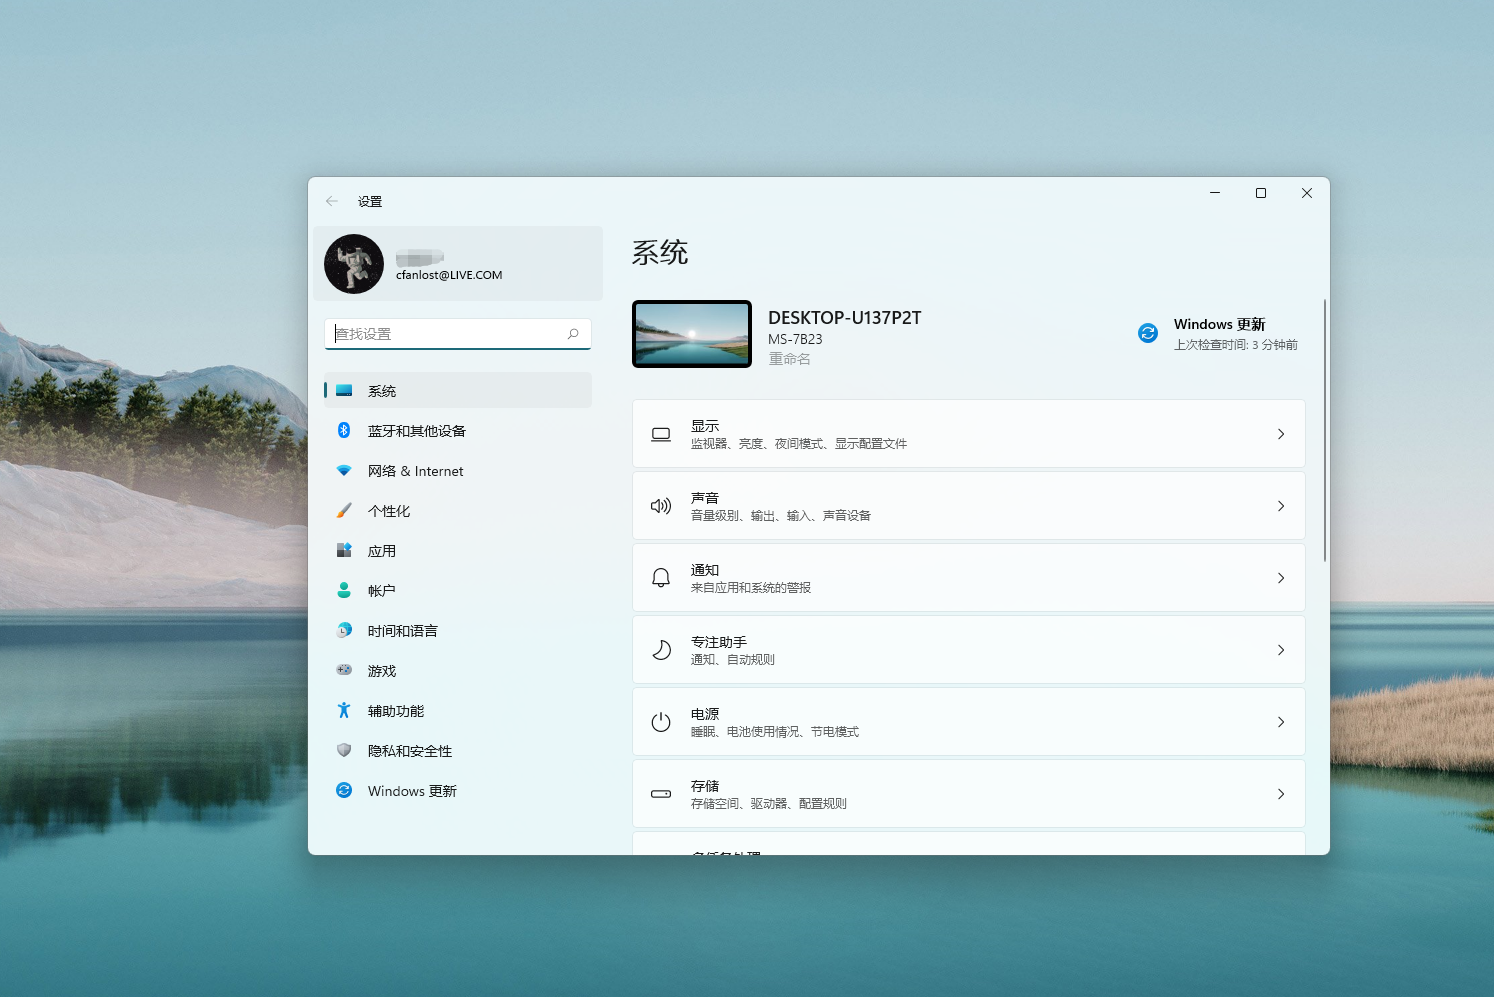
Task: Click the vertical scrollbar in the 系统 panel
Action: pyautogui.click(x=1325, y=430)
